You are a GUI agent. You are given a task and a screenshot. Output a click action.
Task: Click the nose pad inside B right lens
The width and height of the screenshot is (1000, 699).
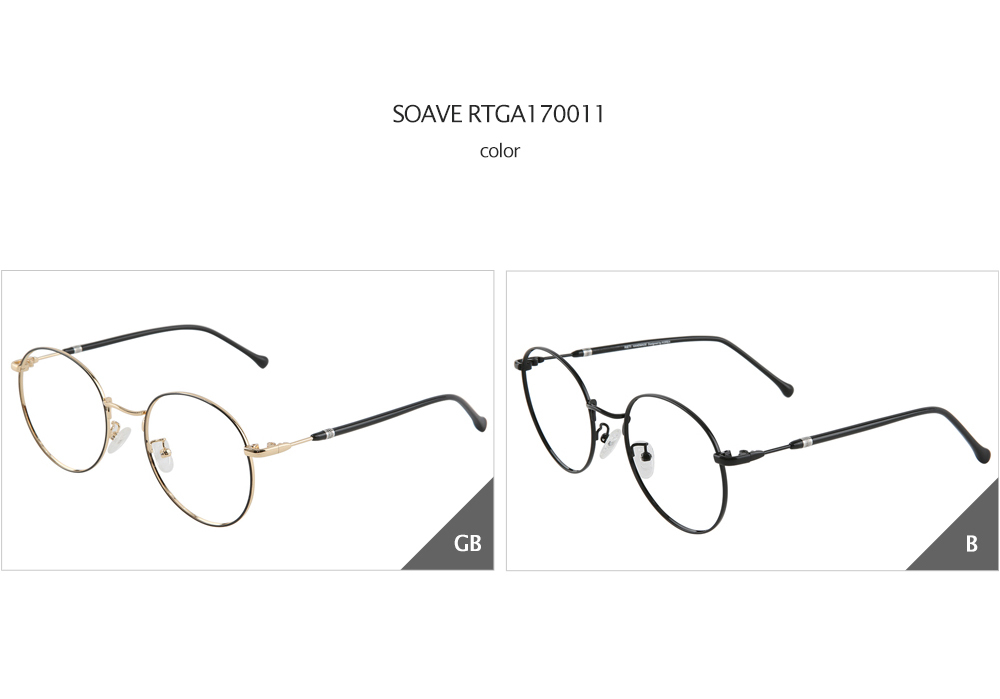[645, 460]
